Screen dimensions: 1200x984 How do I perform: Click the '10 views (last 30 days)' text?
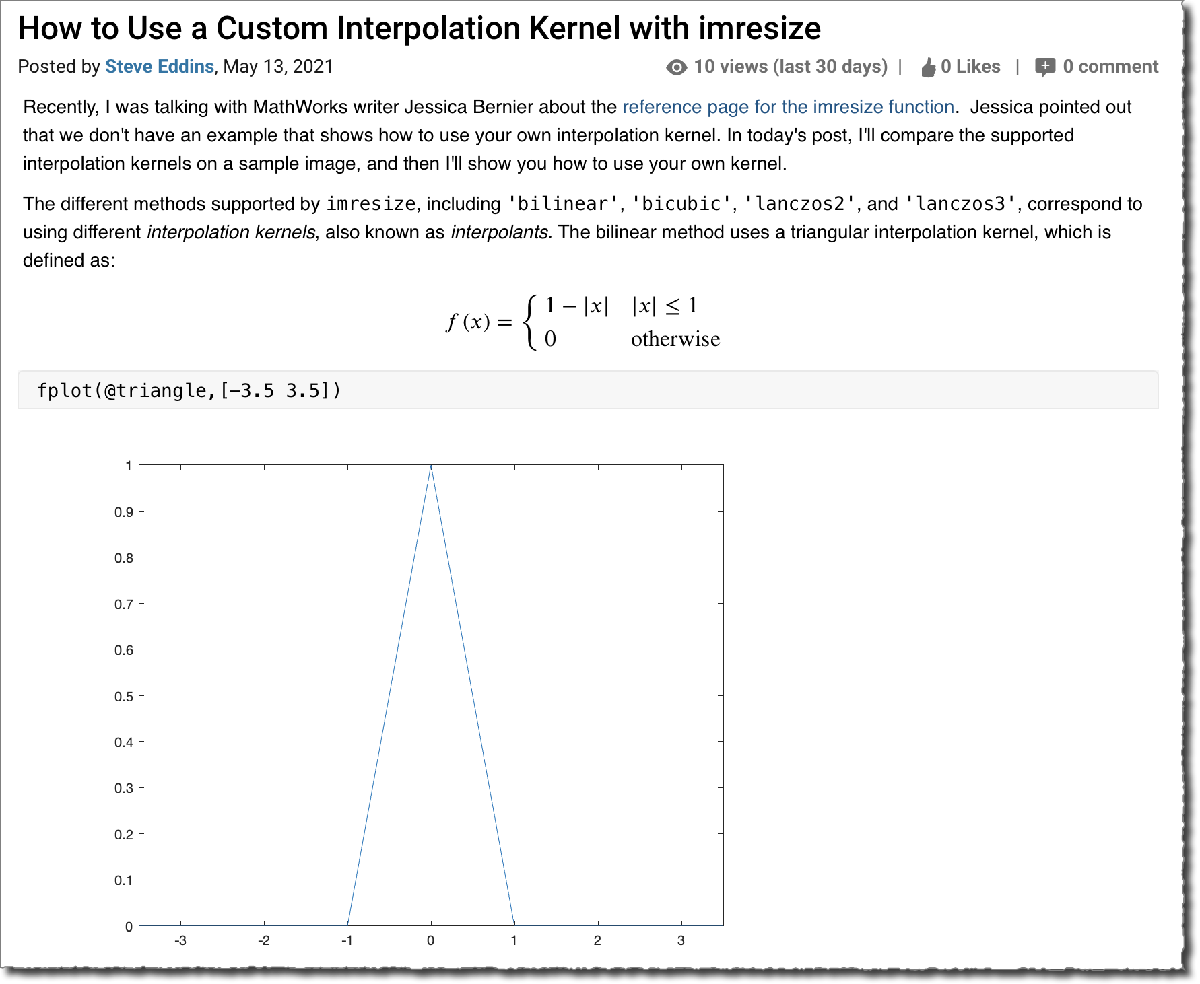coord(790,67)
